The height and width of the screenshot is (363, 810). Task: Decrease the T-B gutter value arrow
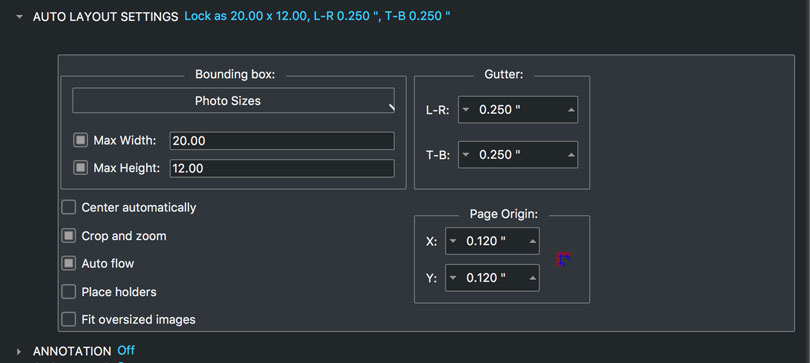466,155
